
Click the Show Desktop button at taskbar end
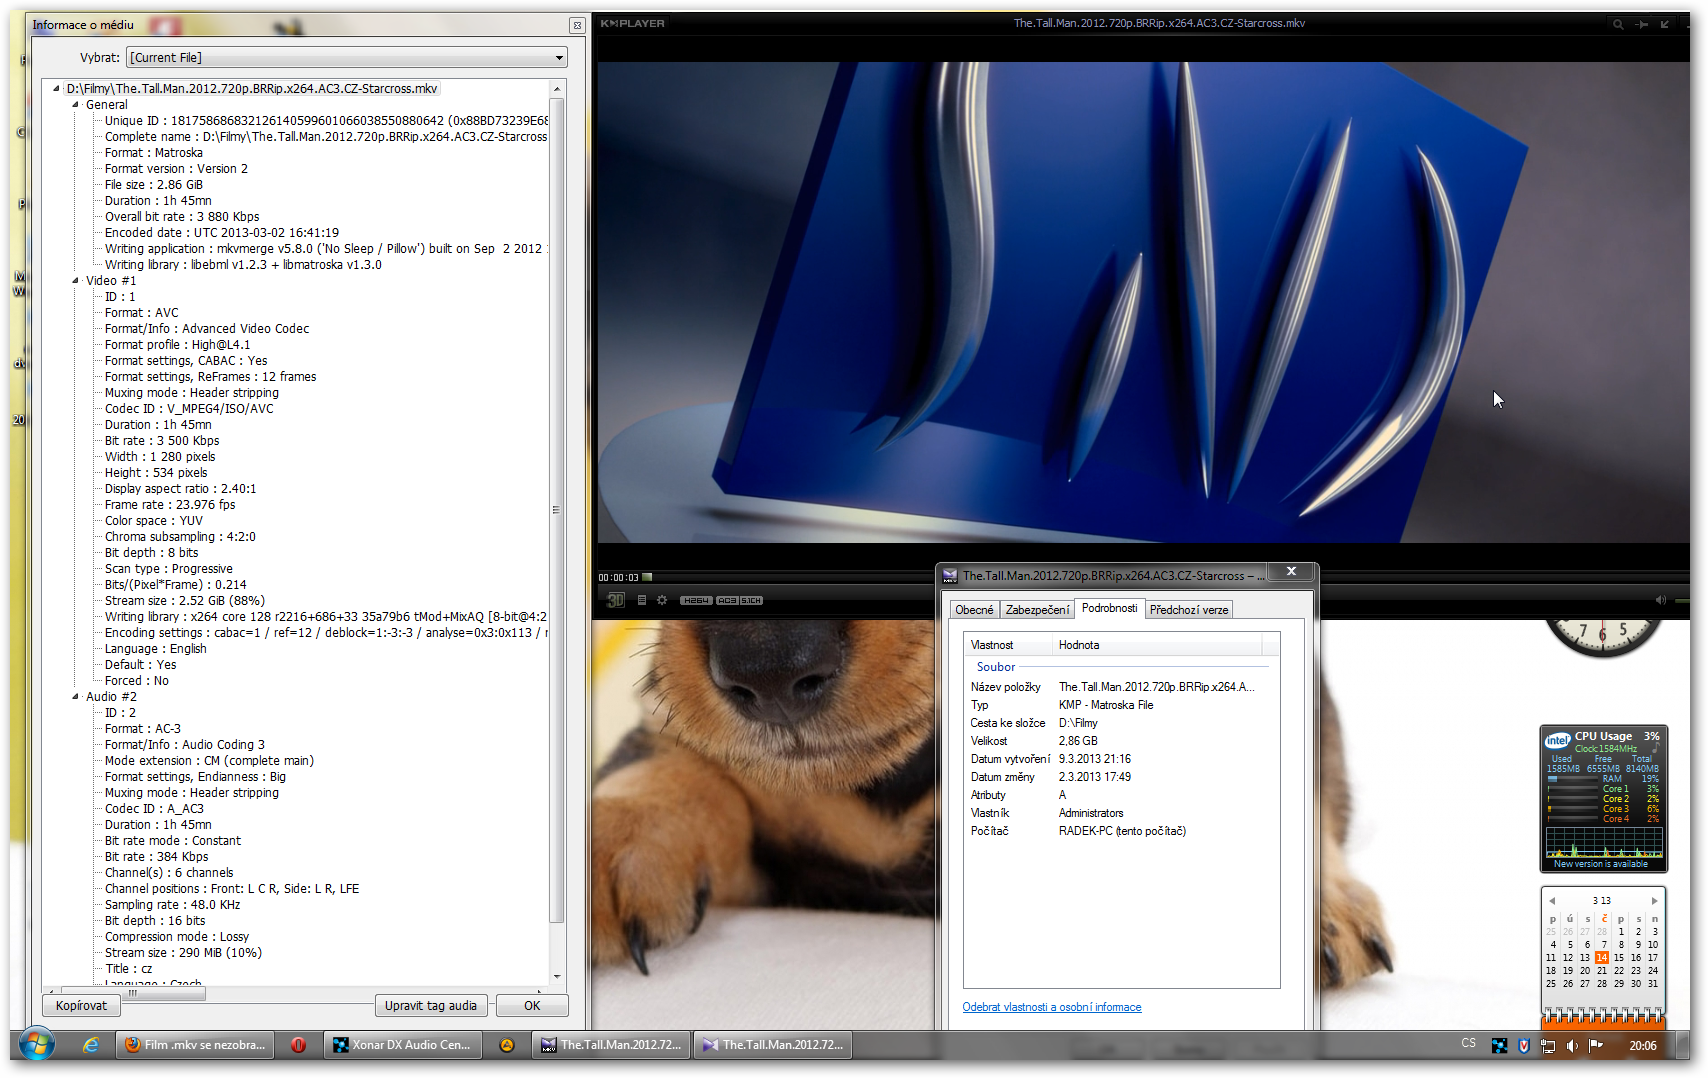tap(1681, 1045)
